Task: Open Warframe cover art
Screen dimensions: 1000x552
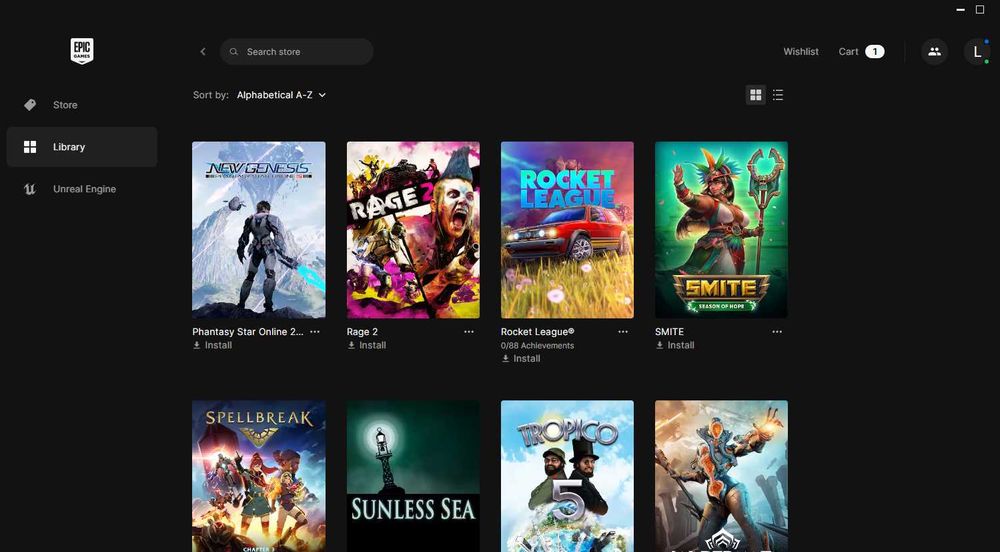Action: click(721, 476)
